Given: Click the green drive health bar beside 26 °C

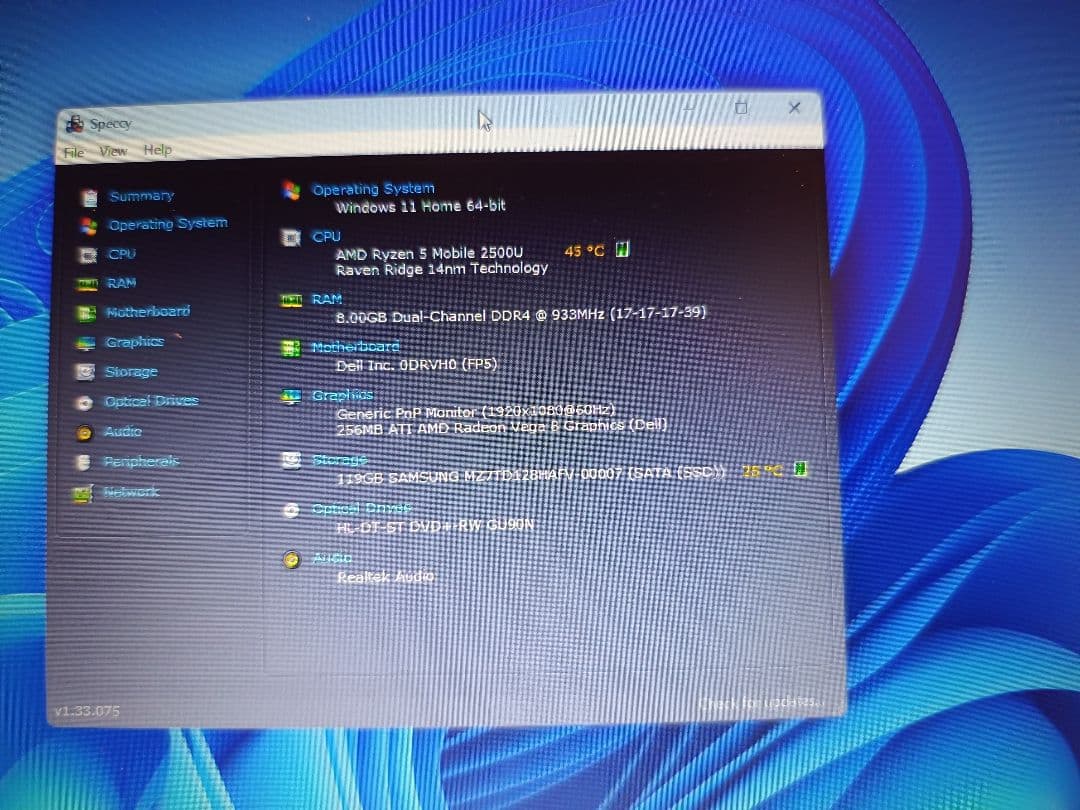Looking at the screenshot, I should pos(800,469).
